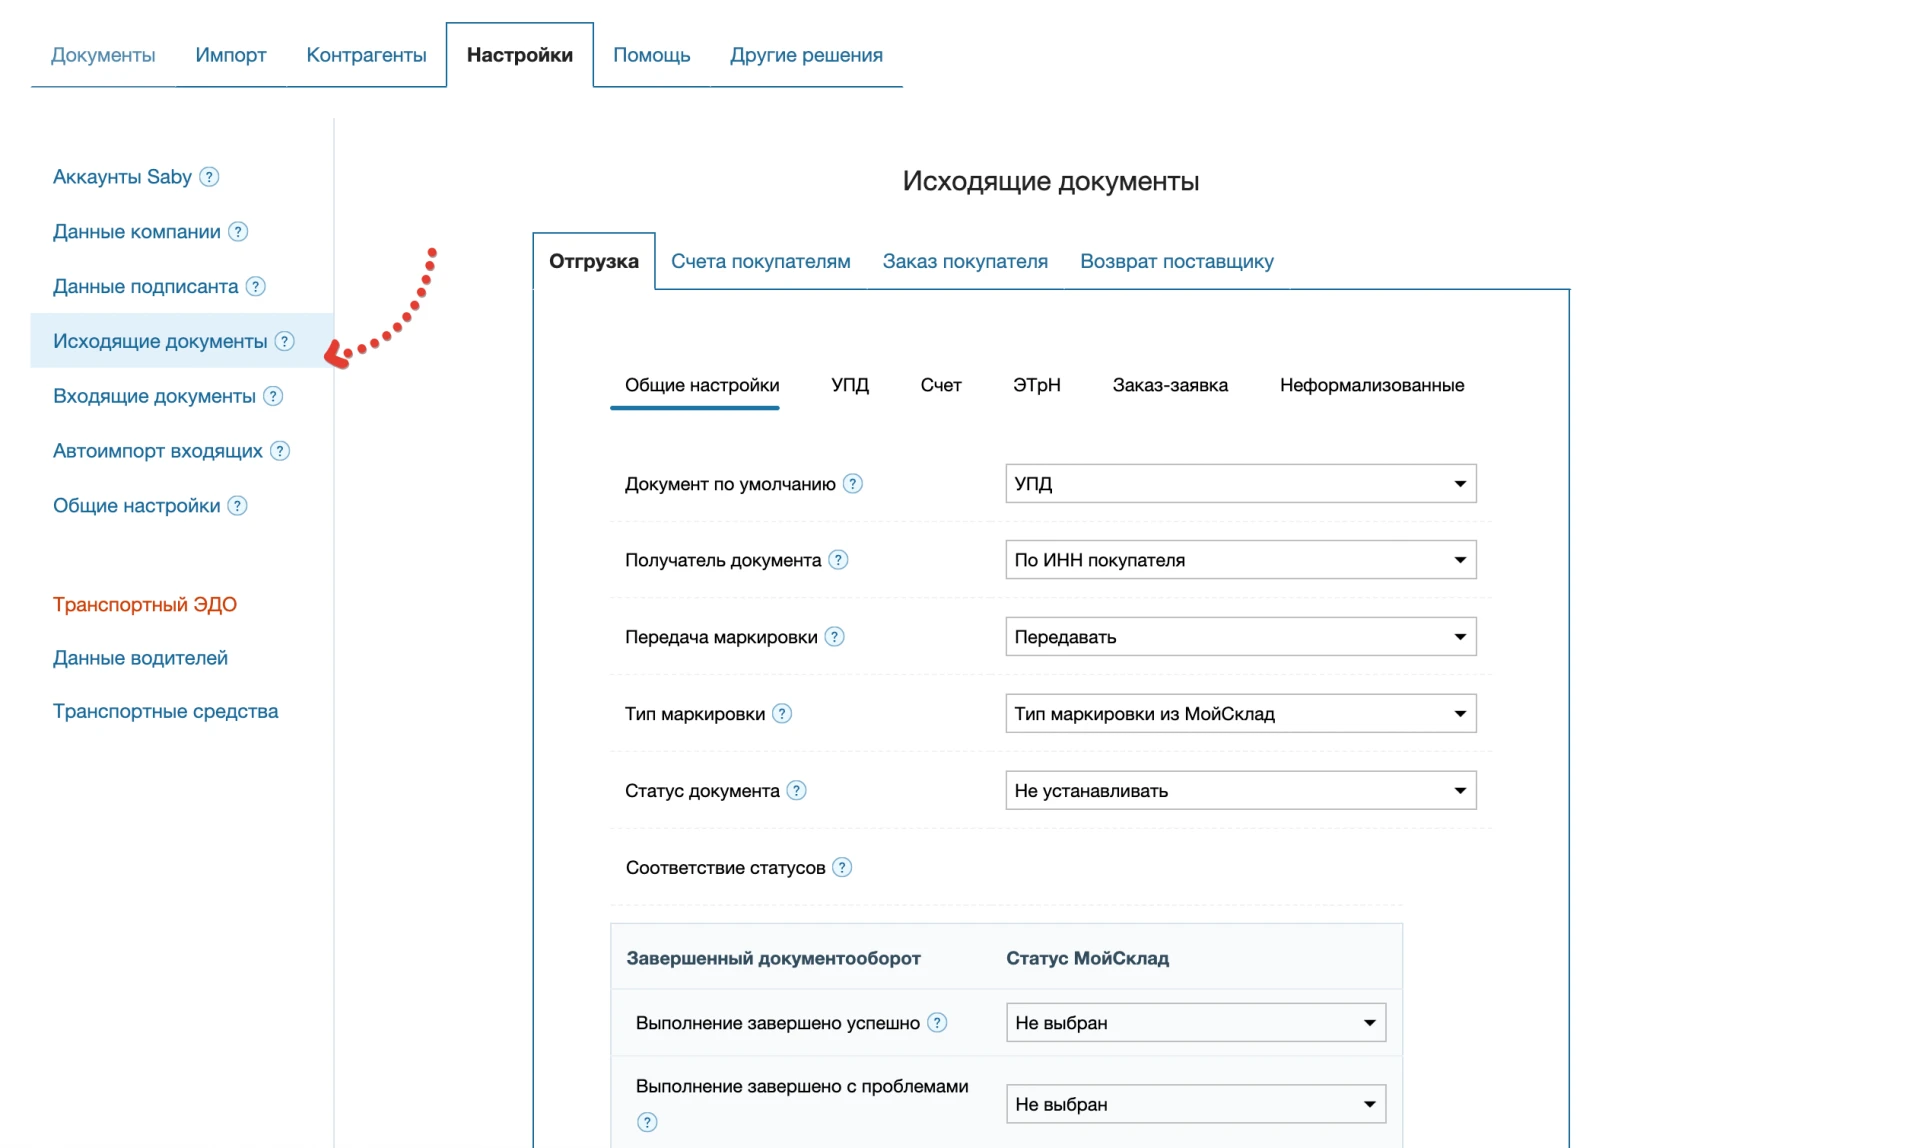The image size is (1920, 1148).
Task: Open Транспортный ЭДО link
Action: click(x=145, y=605)
